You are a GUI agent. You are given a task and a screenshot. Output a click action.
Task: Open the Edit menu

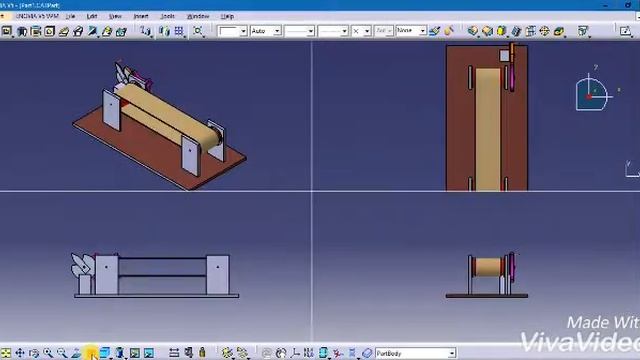(x=92, y=16)
